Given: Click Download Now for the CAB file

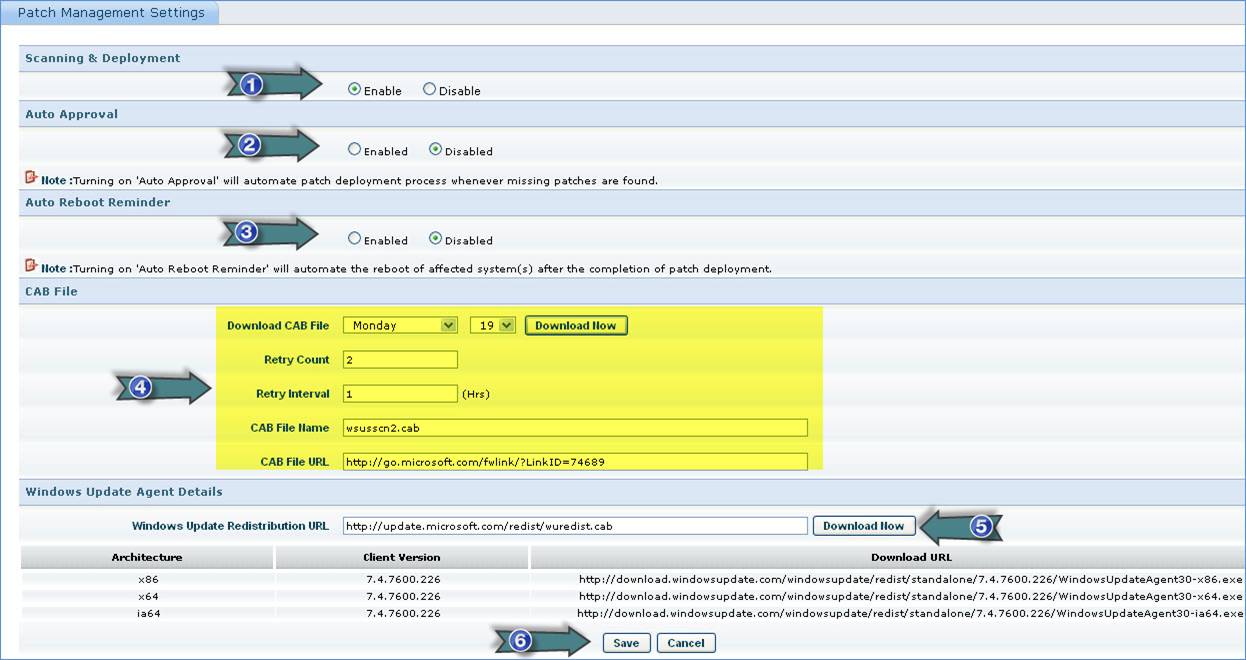Looking at the screenshot, I should pos(576,325).
